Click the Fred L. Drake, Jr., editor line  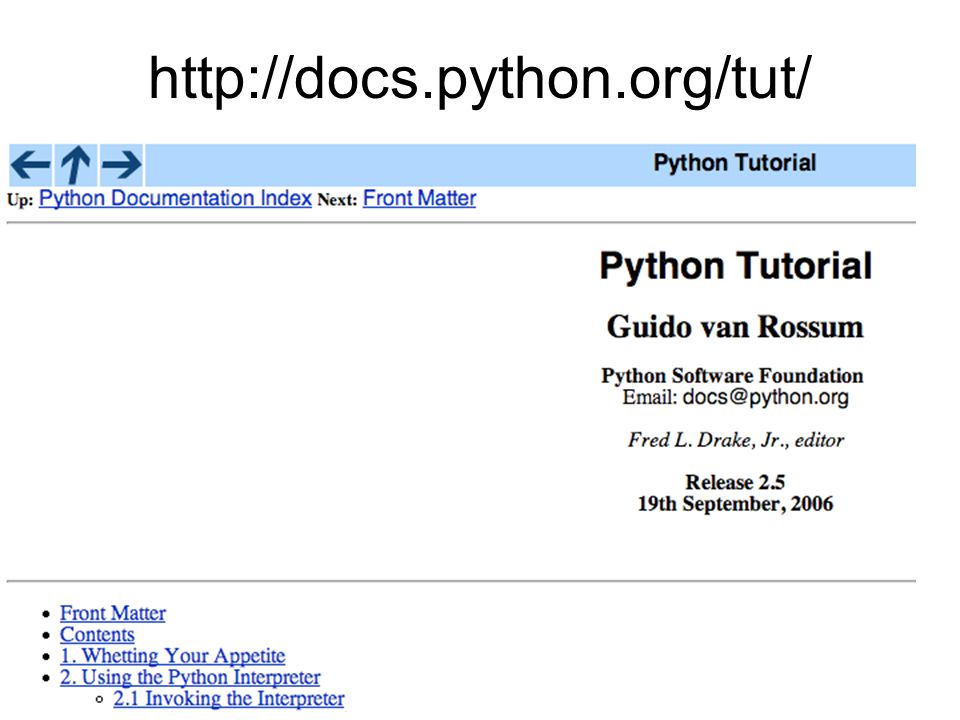735,440
